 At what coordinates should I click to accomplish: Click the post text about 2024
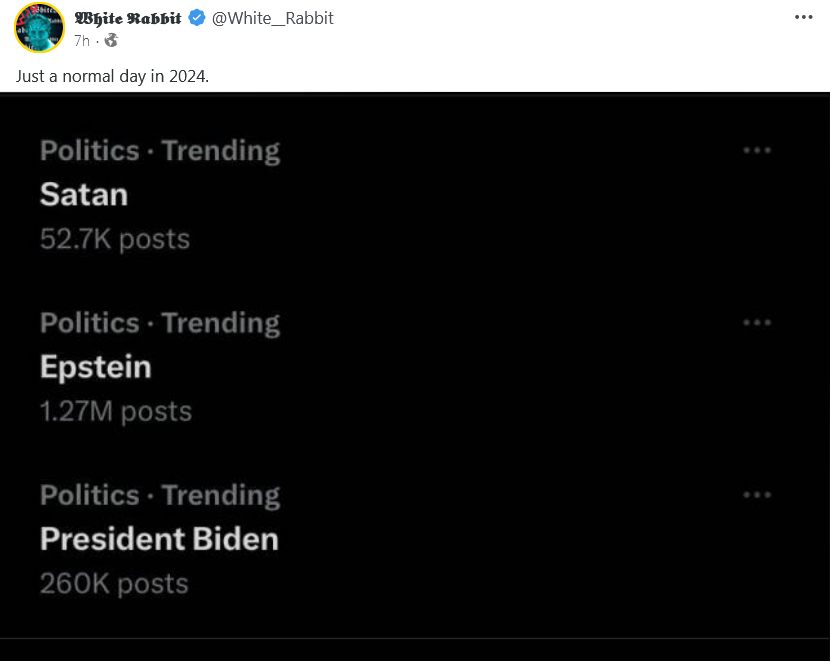tap(113, 76)
